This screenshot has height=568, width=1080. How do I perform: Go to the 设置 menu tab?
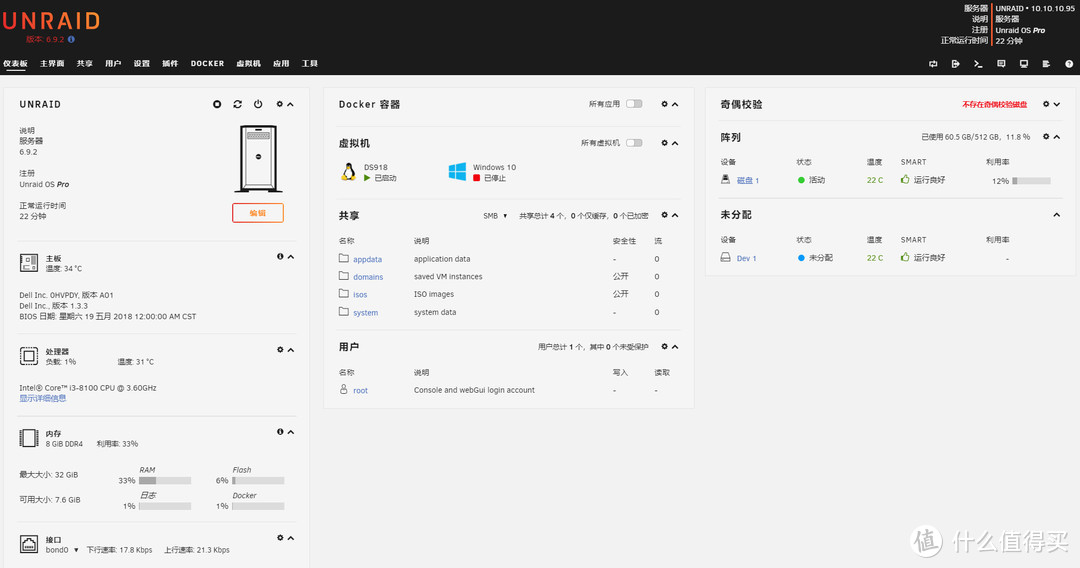[x=142, y=63]
